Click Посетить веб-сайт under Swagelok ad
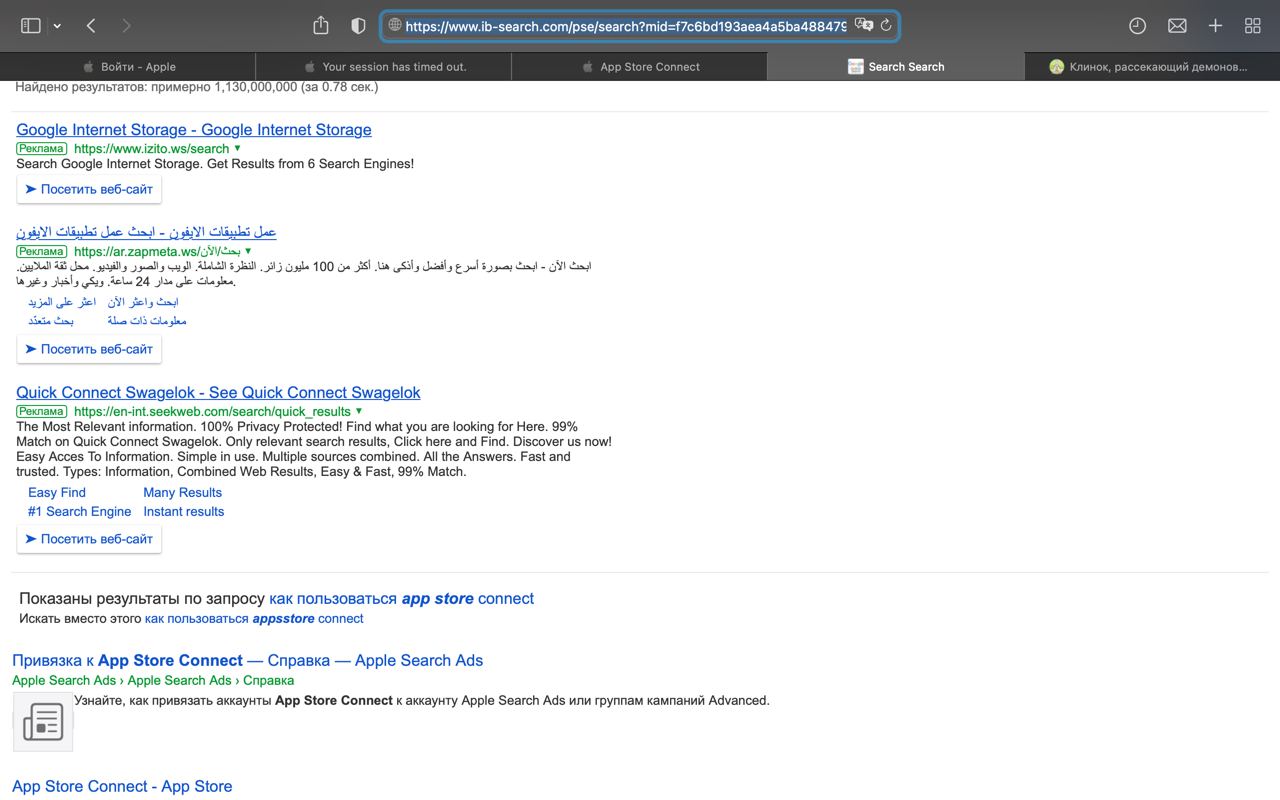This screenshot has width=1280, height=800. (x=89, y=539)
